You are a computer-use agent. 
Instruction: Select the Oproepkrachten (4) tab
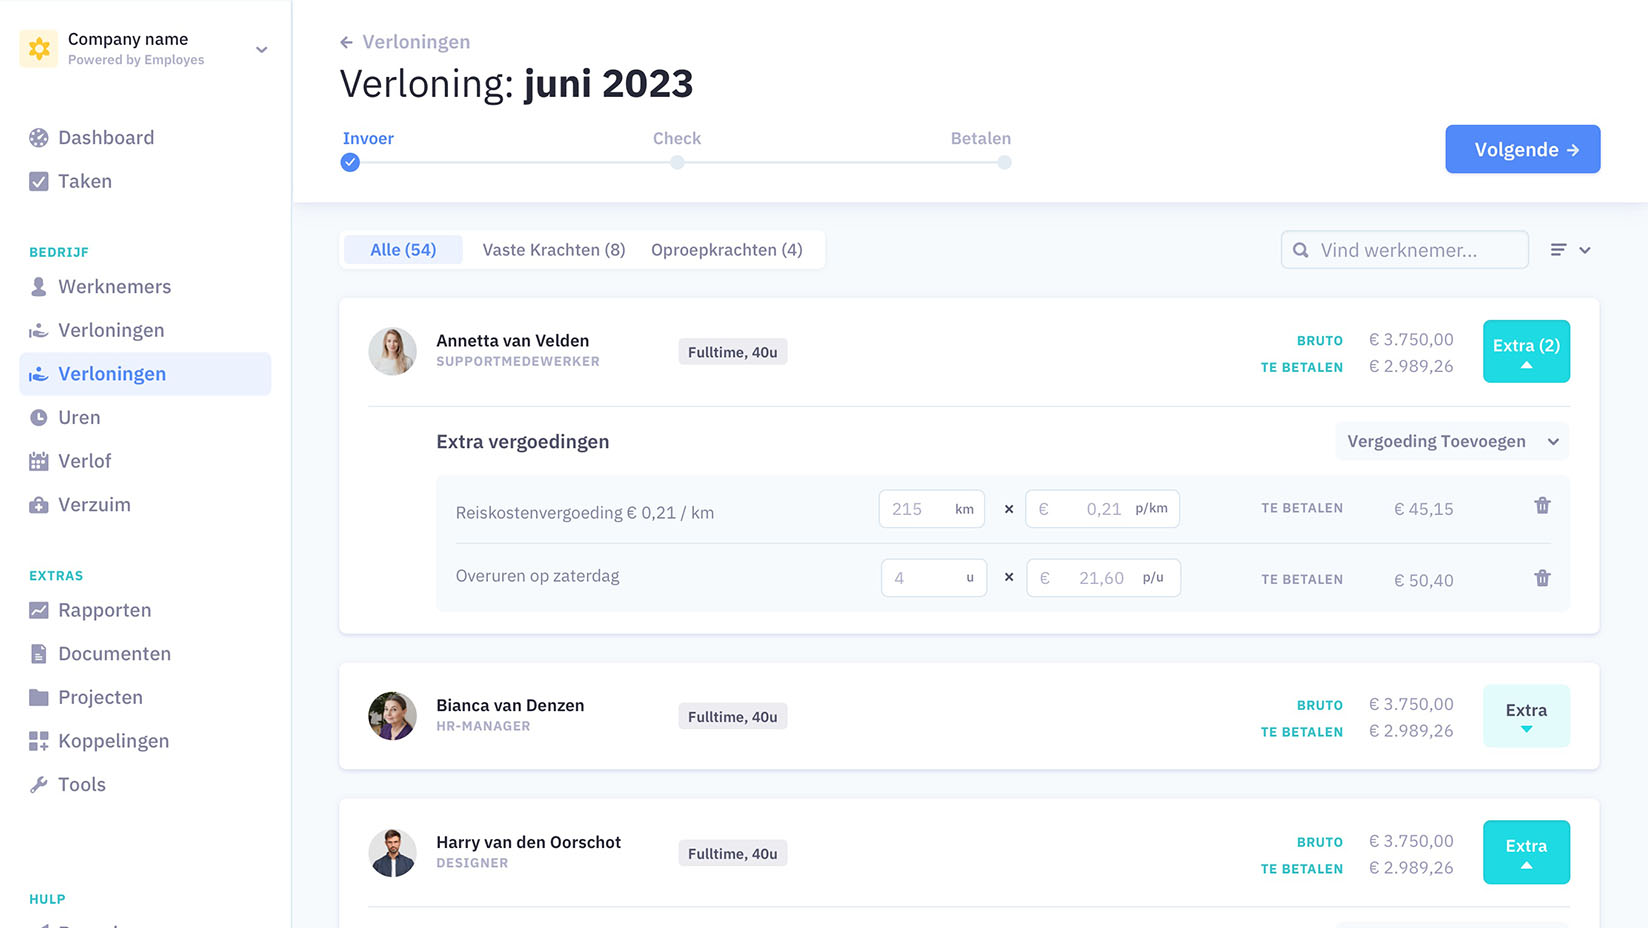(726, 250)
